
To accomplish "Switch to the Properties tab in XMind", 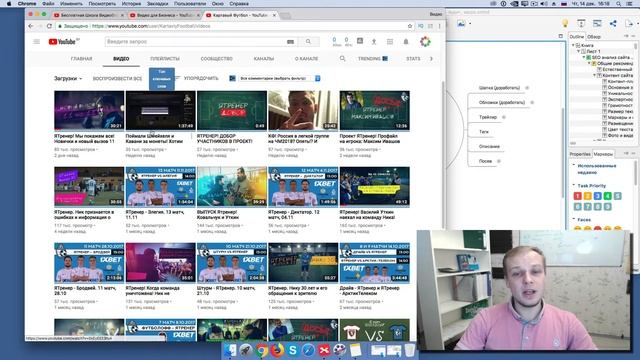I will point(580,154).
